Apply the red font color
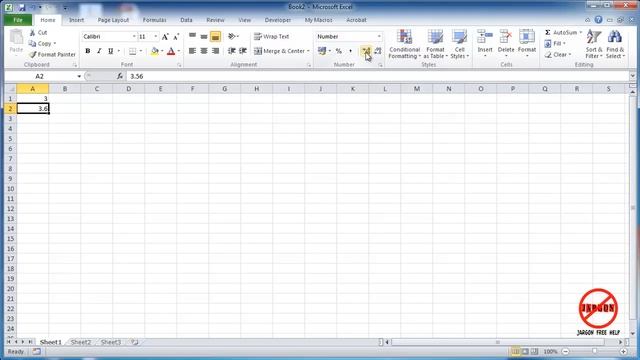 coord(171,51)
